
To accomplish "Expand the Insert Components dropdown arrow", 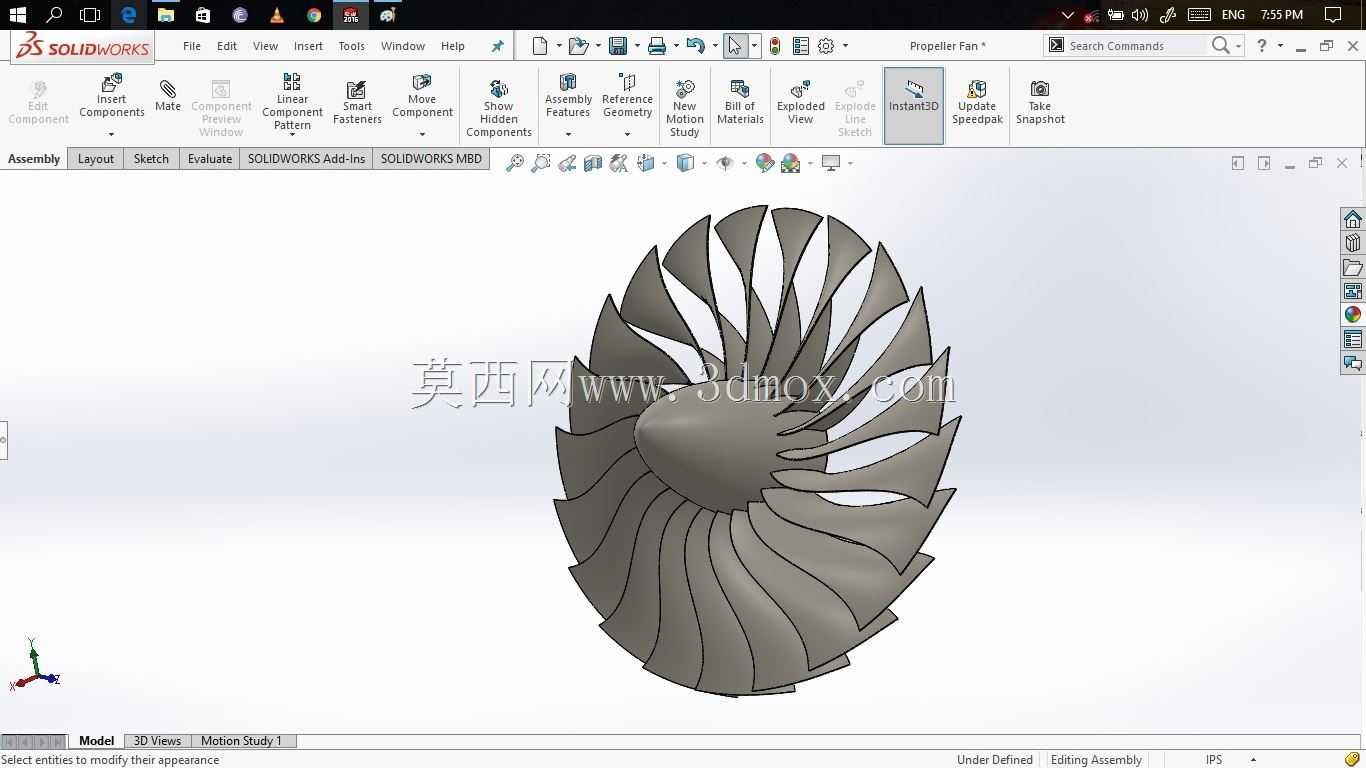I will [x=111, y=134].
